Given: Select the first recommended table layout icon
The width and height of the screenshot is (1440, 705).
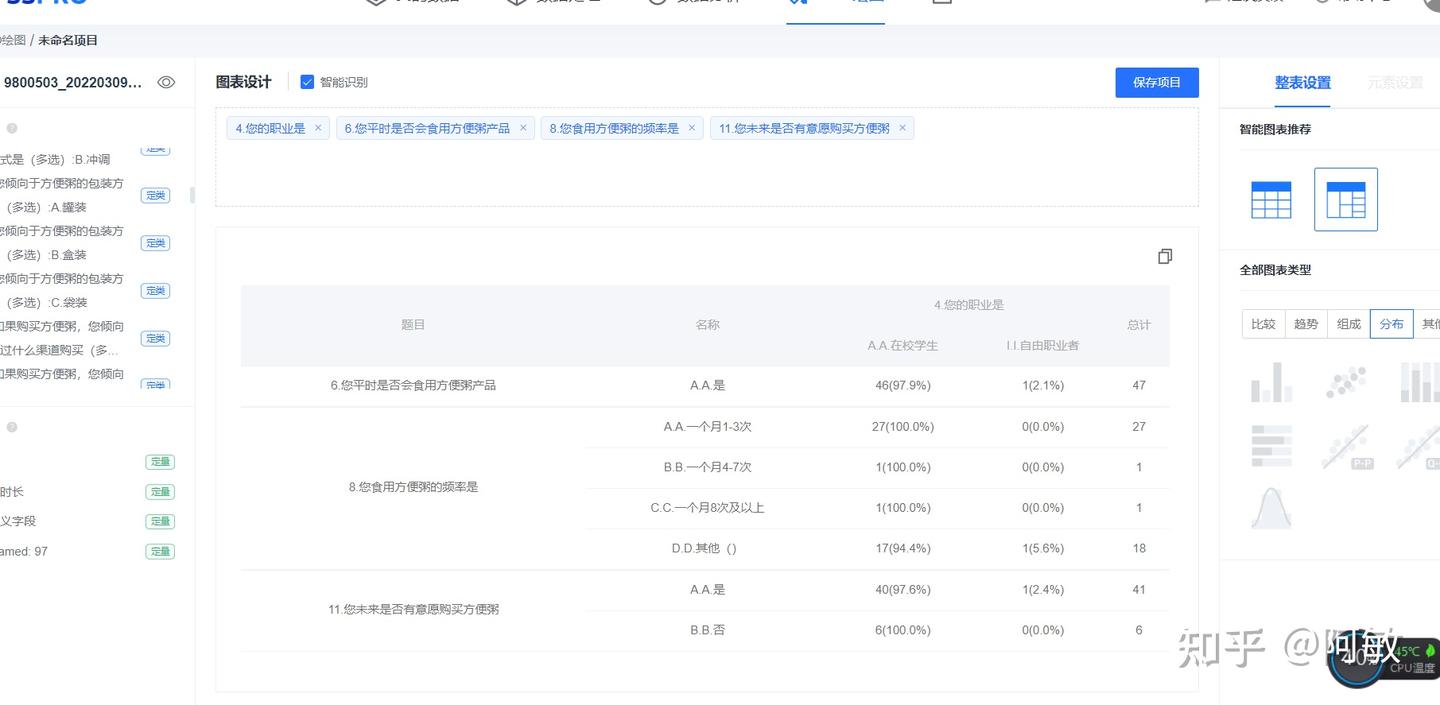Looking at the screenshot, I should [1271, 200].
